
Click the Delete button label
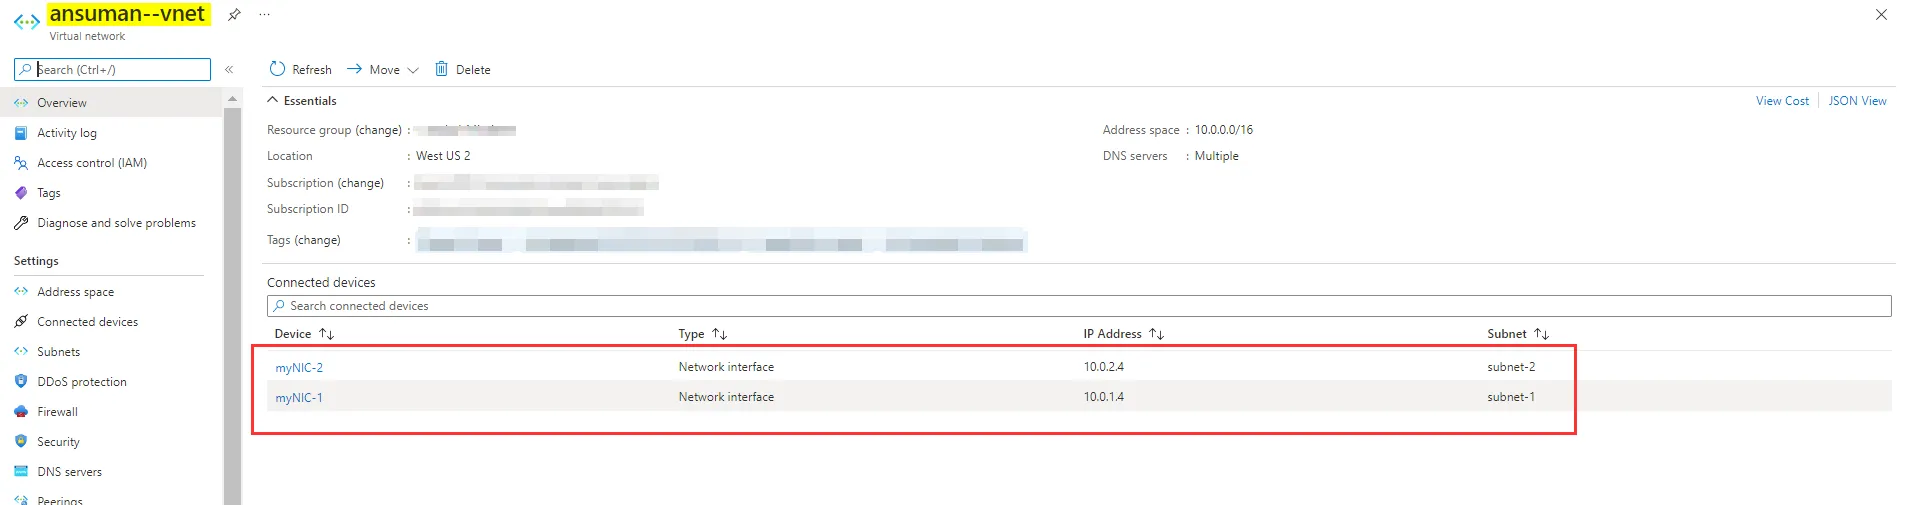click(473, 70)
